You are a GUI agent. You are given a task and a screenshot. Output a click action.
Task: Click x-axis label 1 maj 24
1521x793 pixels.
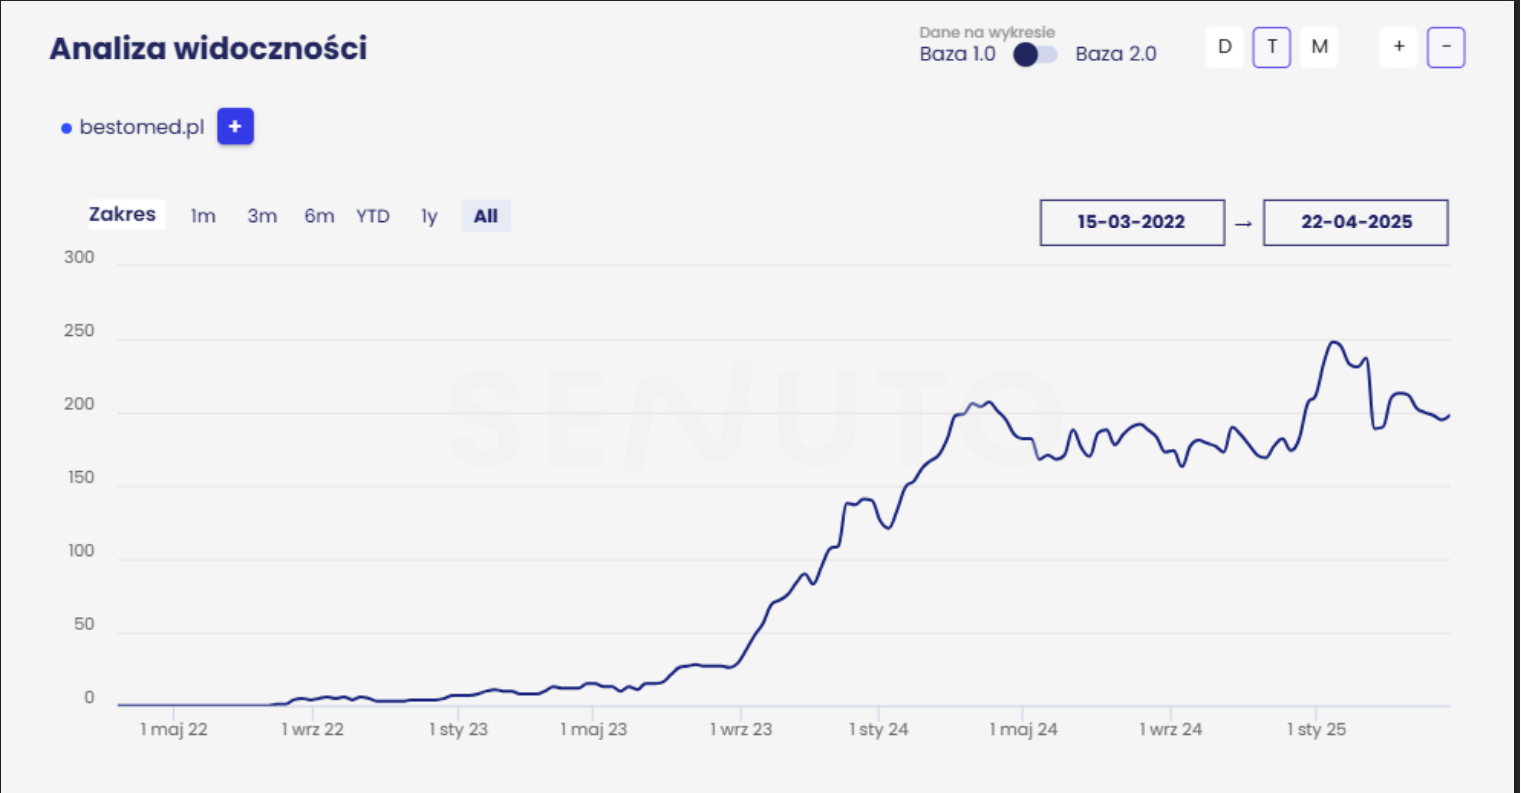pos(1024,730)
